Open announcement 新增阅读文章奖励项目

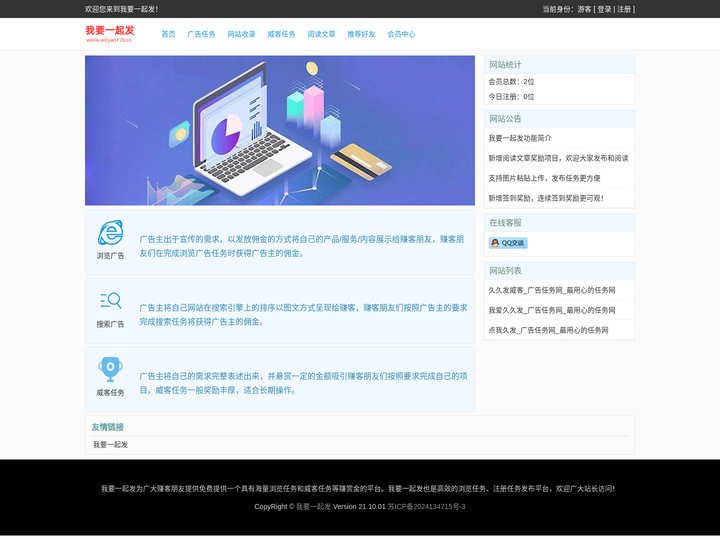click(558, 158)
